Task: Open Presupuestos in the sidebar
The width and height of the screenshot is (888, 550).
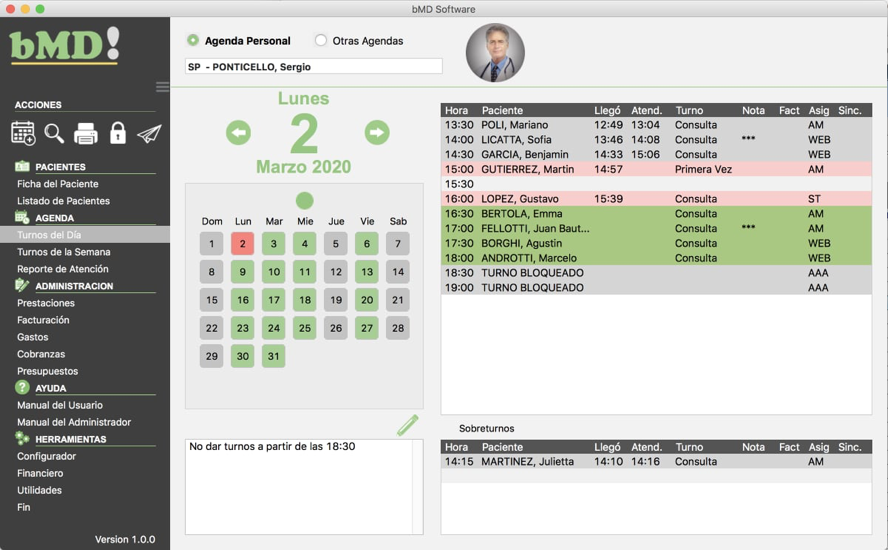Action: tap(48, 371)
